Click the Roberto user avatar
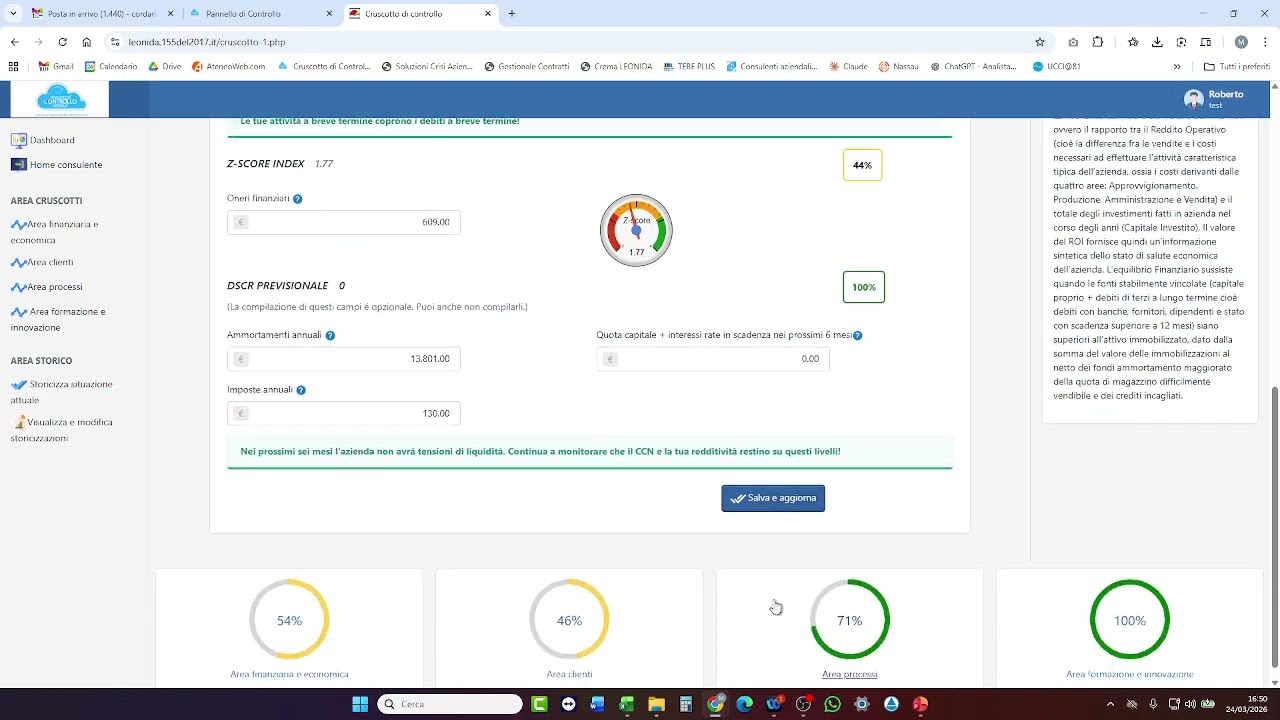This screenshot has width=1280, height=720. [1193, 99]
